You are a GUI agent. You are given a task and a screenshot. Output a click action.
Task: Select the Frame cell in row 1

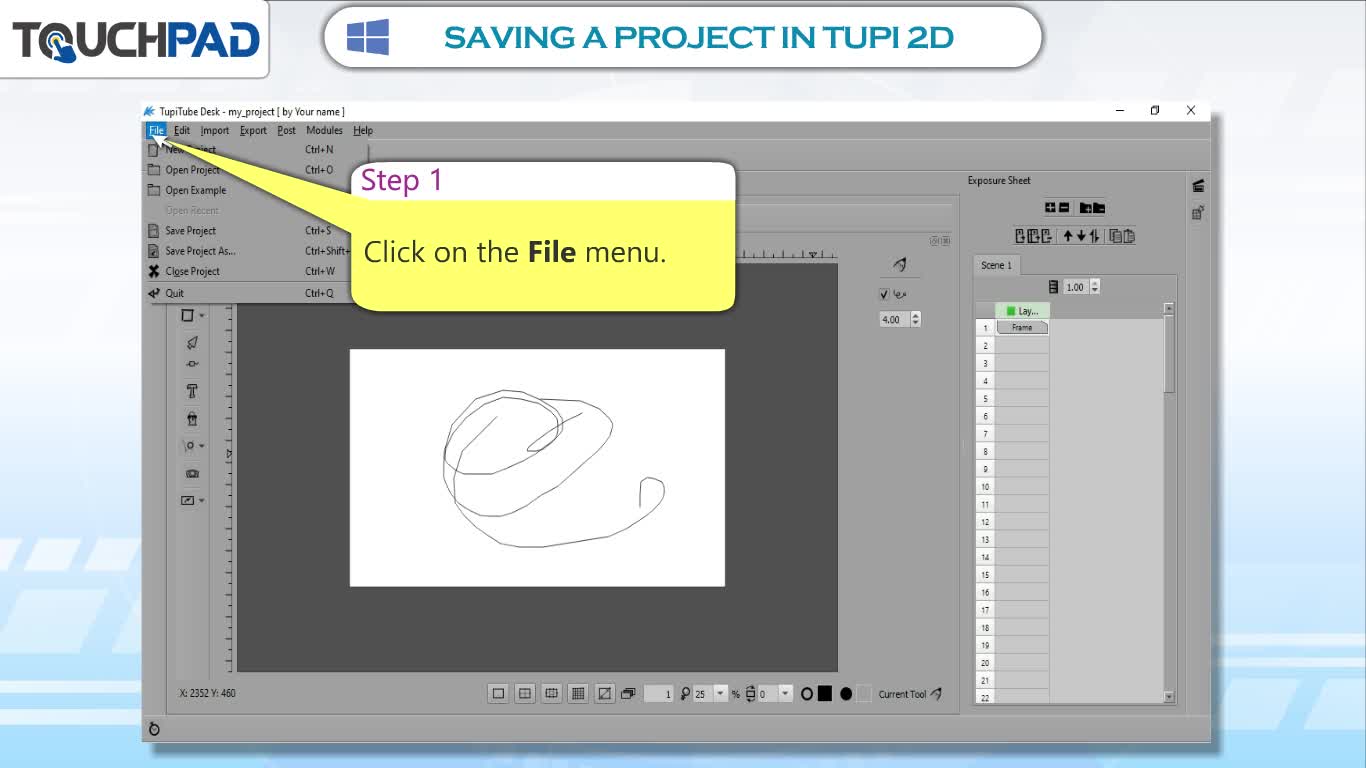pyautogui.click(x=1022, y=328)
